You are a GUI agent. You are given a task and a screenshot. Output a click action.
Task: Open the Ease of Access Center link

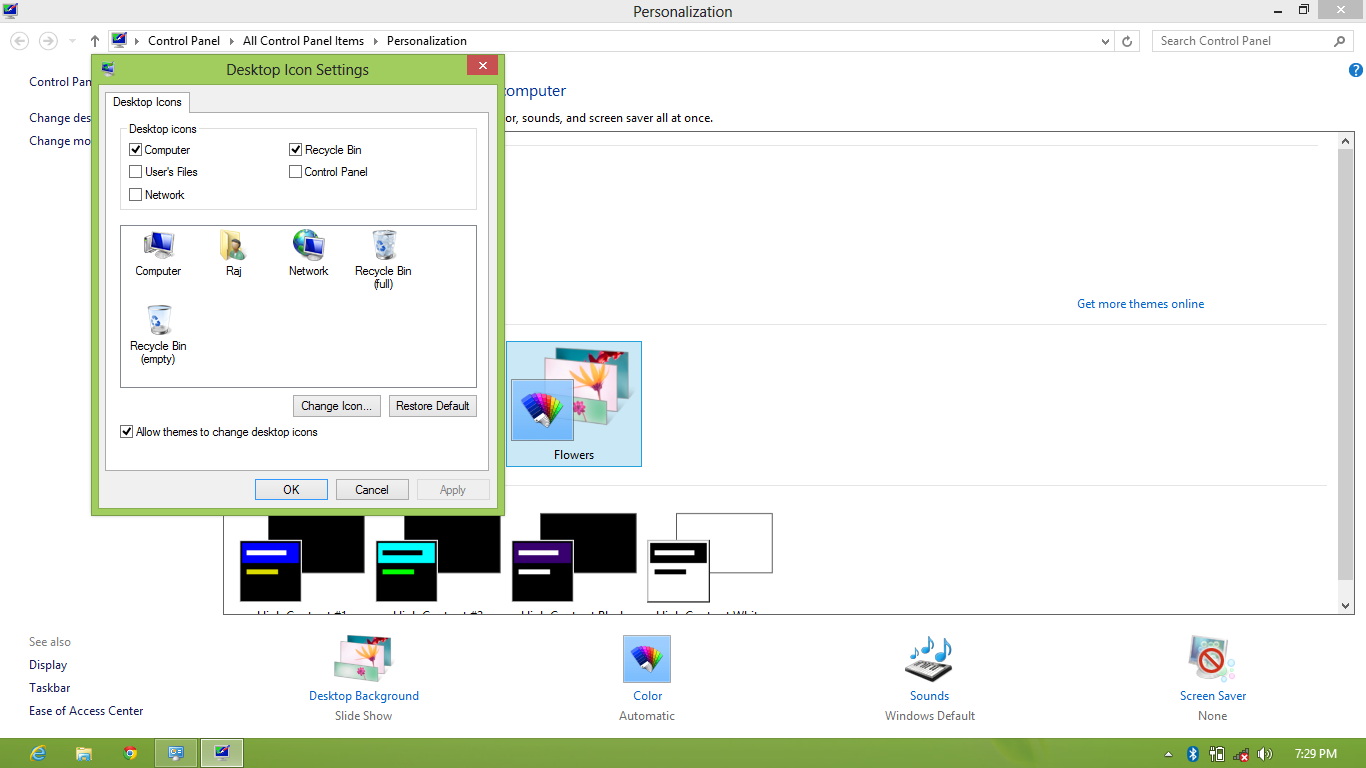pos(86,711)
